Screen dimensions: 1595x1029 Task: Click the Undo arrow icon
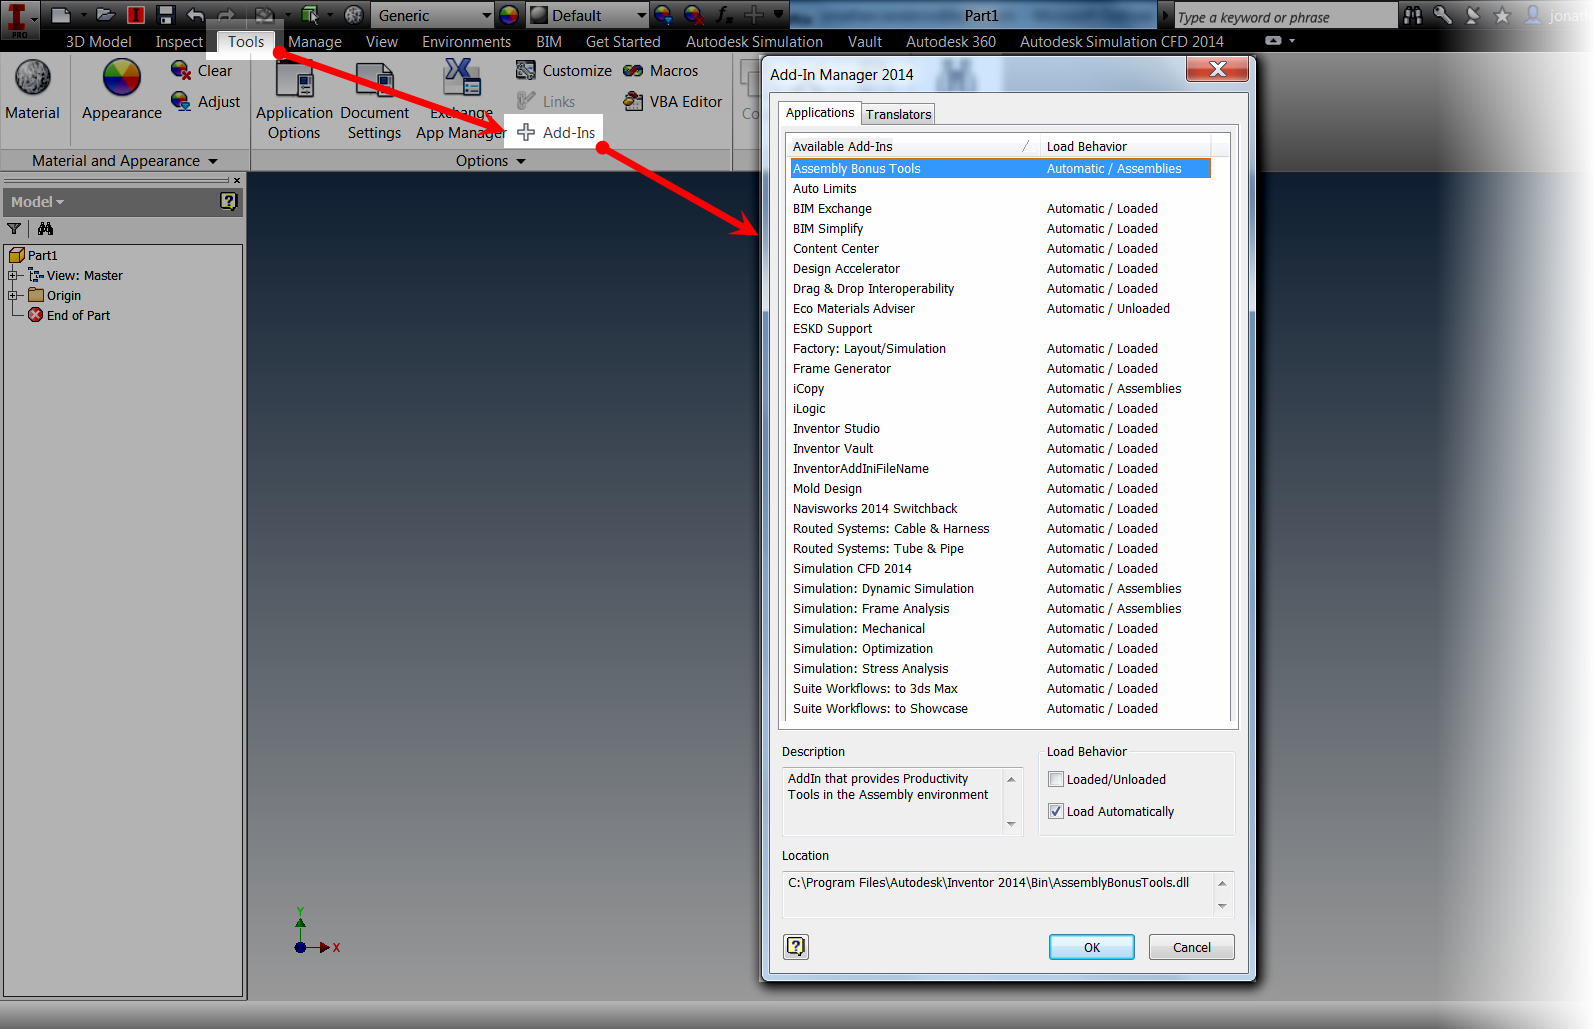pyautogui.click(x=196, y=15)
